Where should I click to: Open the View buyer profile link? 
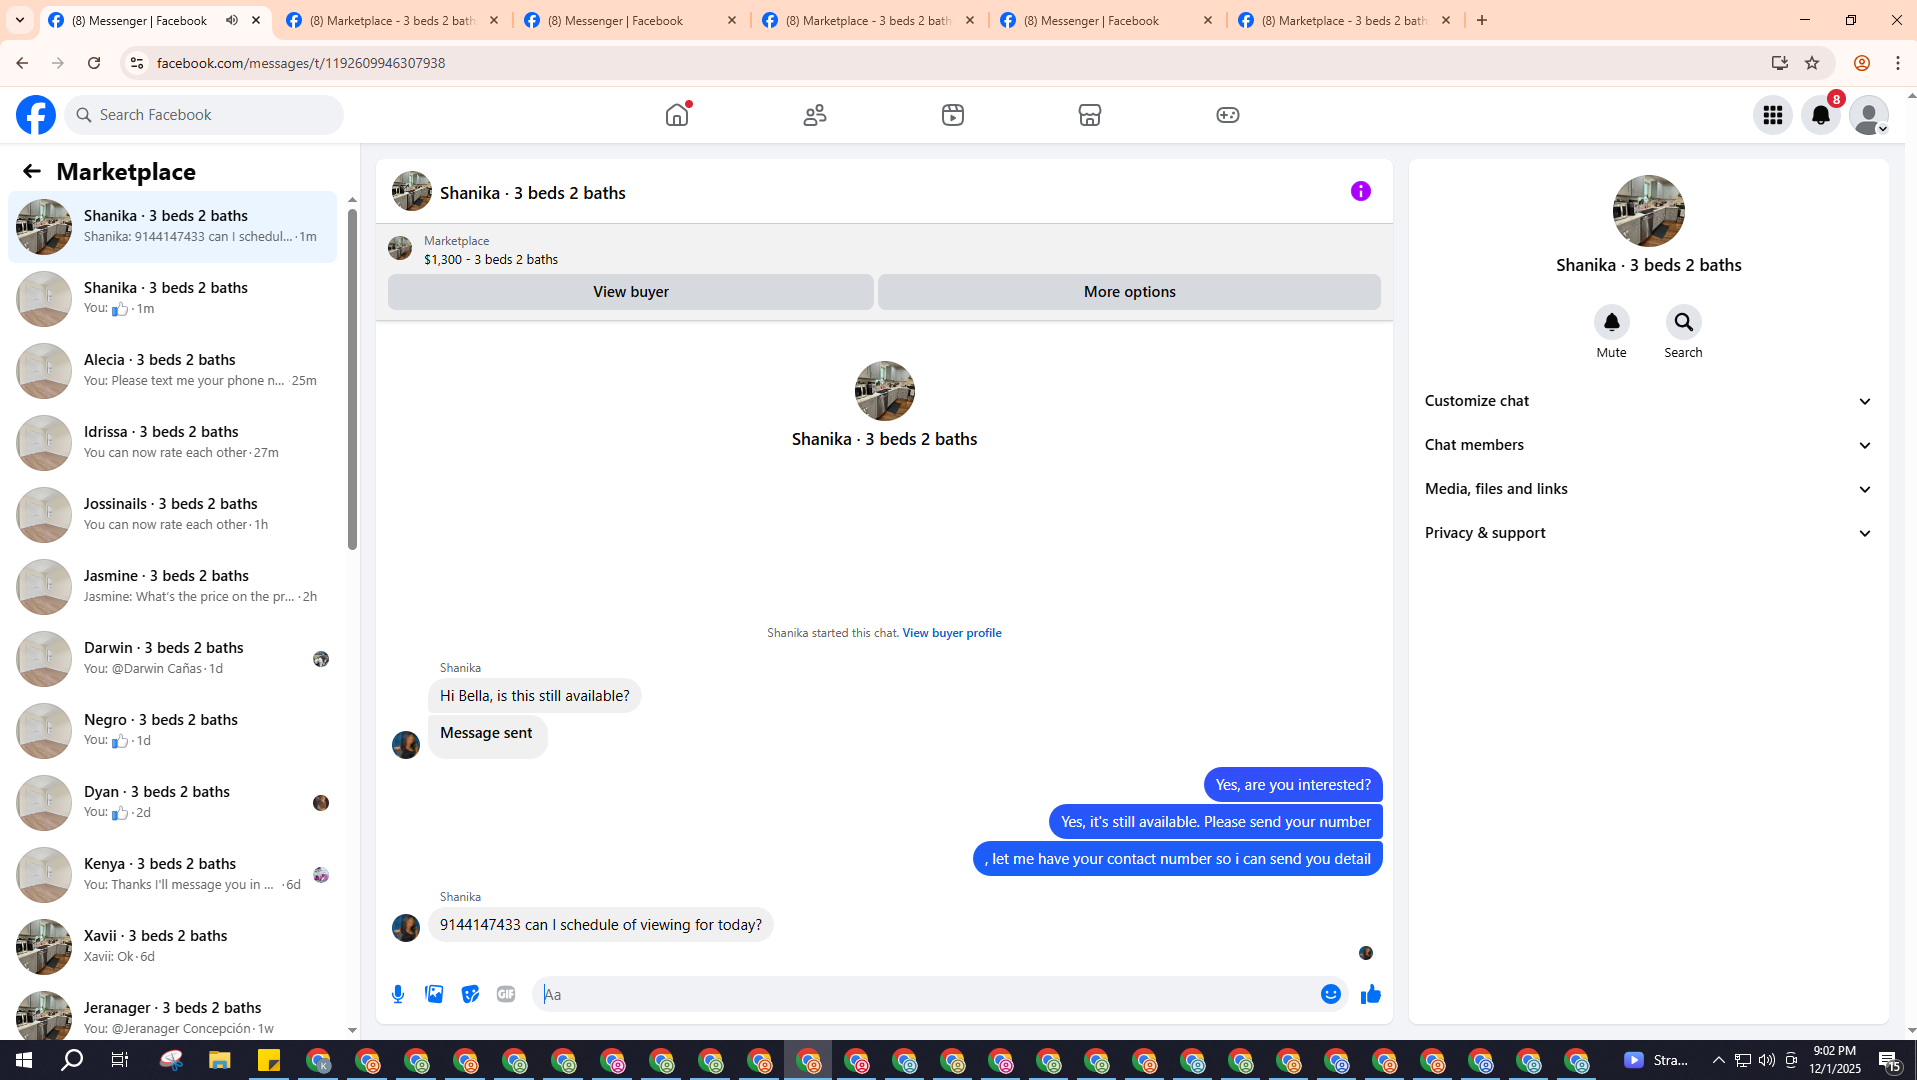pos(952,633)
